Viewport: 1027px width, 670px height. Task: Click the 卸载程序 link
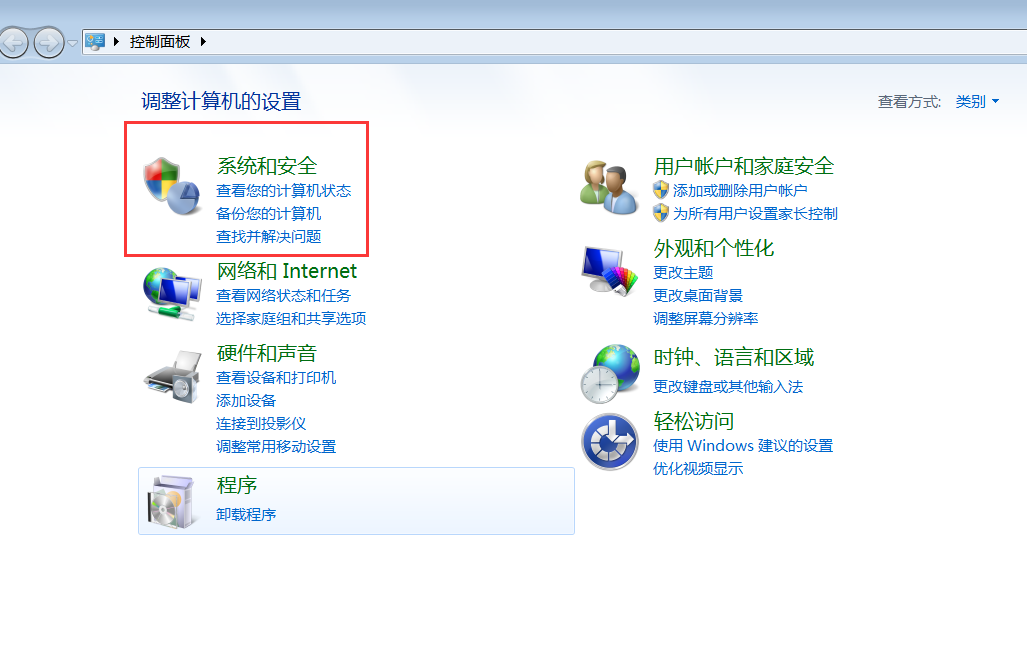246,514
